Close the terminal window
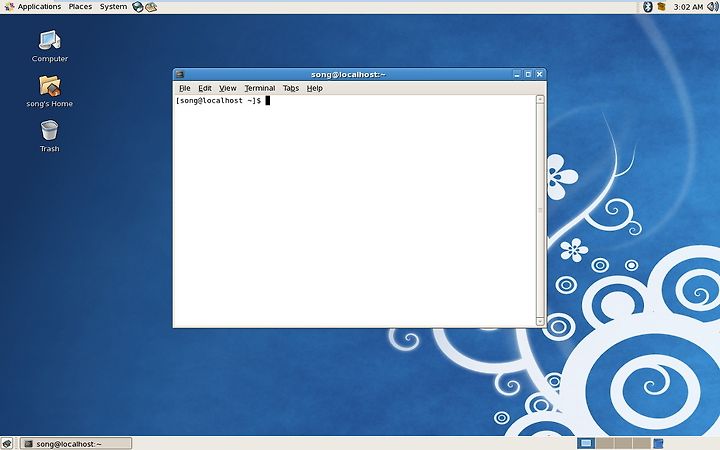720x450 pixels. point(540,74)
